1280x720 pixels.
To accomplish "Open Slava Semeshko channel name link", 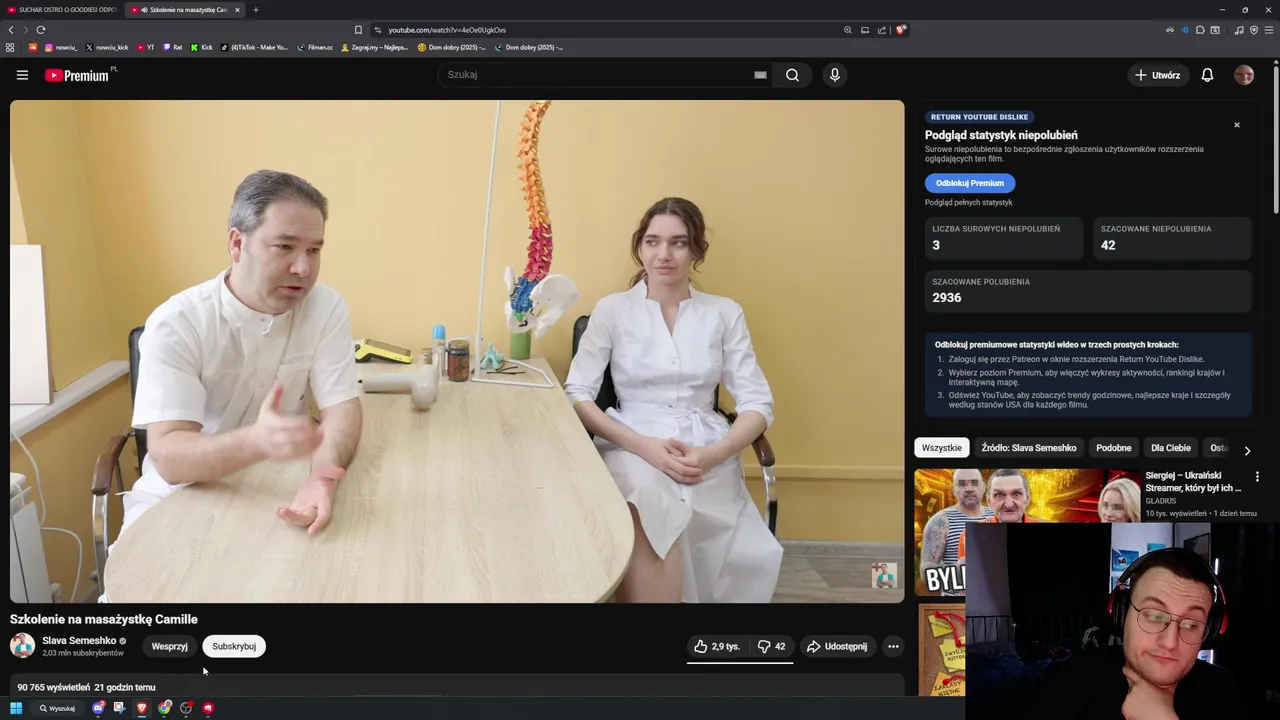I will [x=79, y=640].
